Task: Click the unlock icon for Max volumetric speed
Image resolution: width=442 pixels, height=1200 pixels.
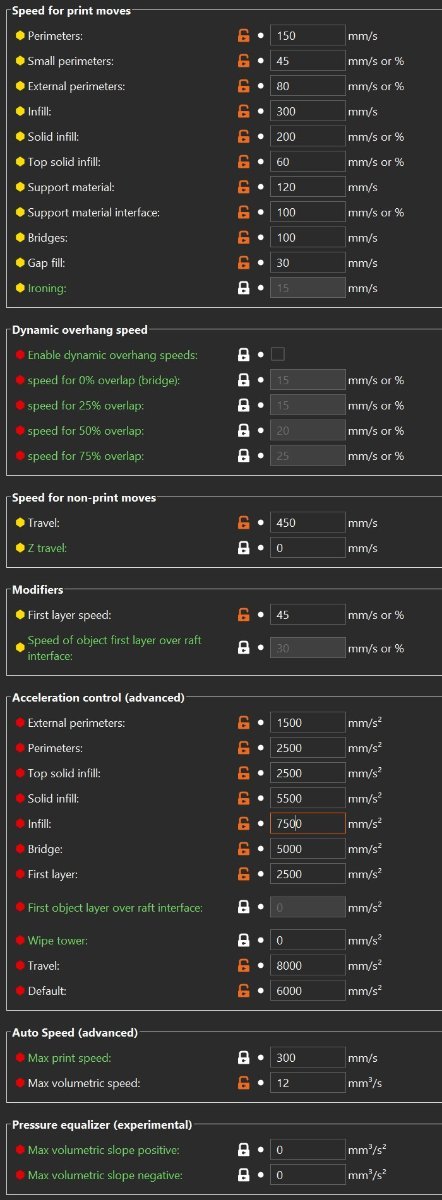Action: click(x=243, y=1084)
